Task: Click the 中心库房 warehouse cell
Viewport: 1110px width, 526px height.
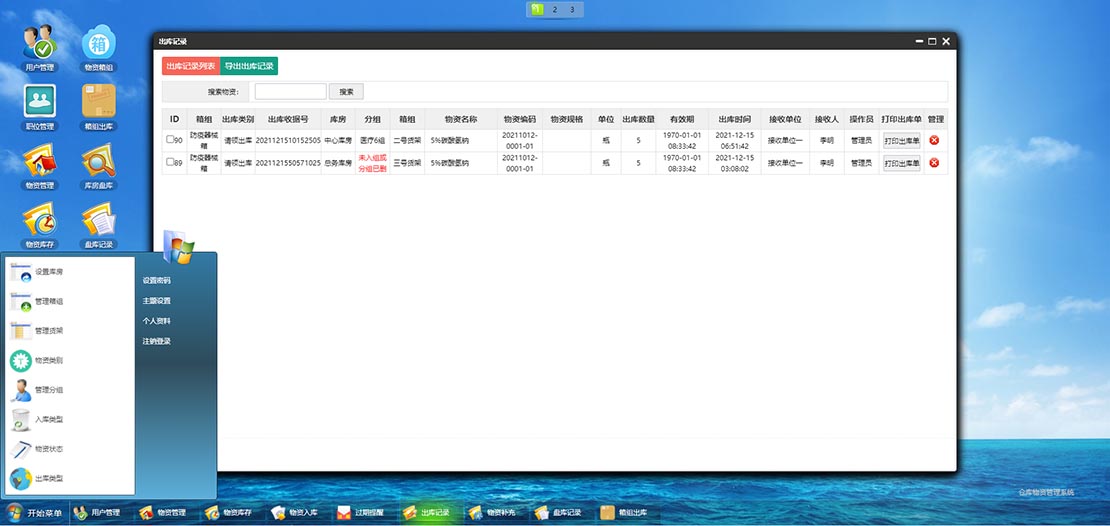Action: click(x=338, y=140)
